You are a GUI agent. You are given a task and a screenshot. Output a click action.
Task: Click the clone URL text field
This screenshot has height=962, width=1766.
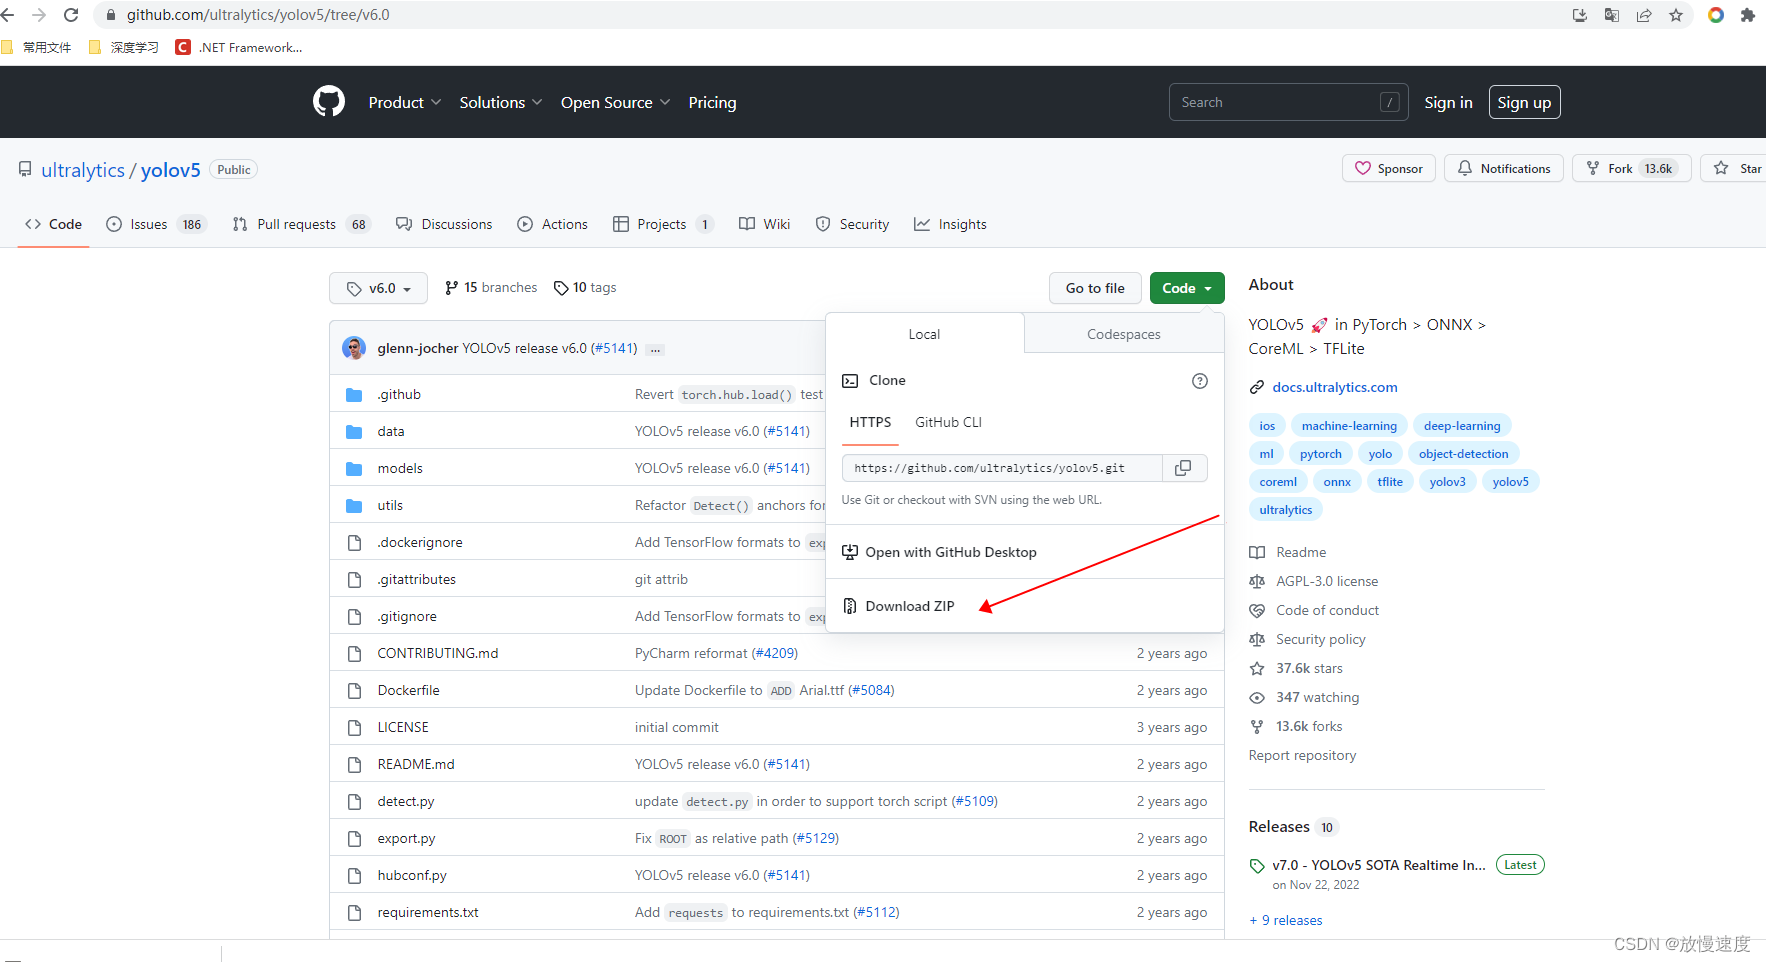point(1002,468)
